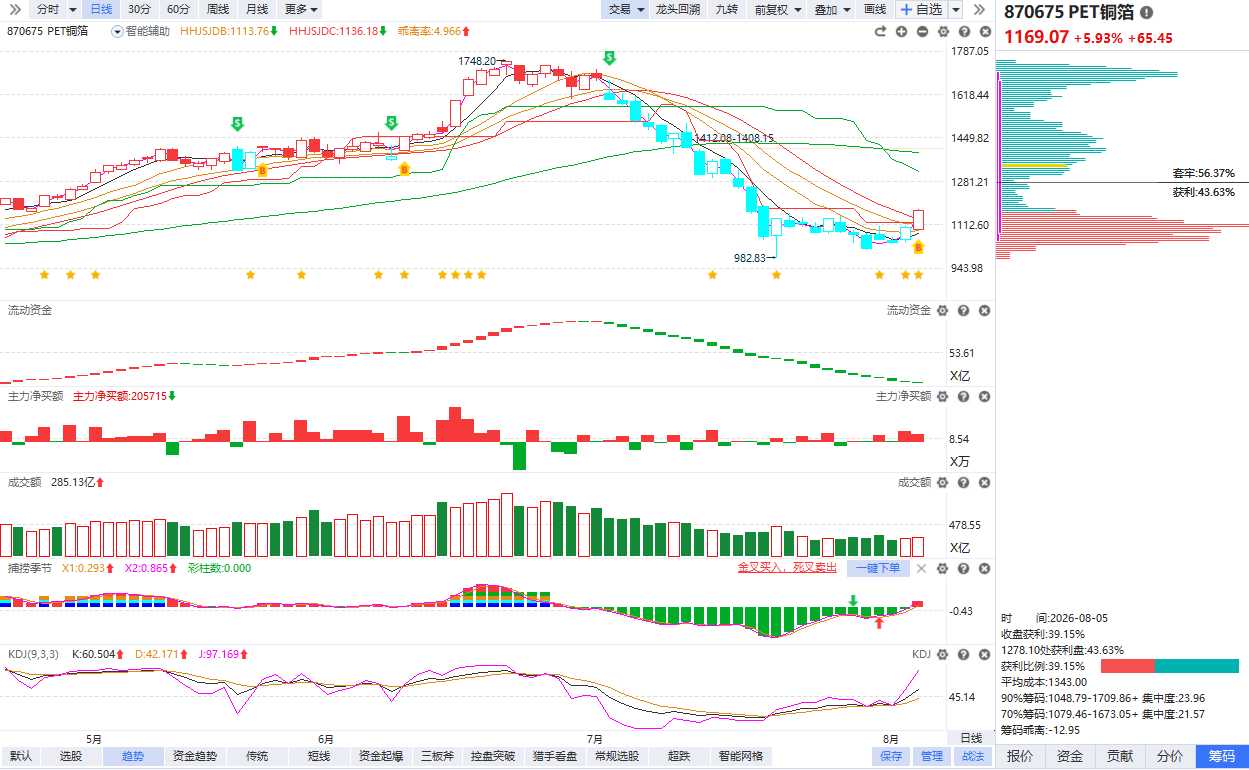Select the 分价 tab in the right panel

pyautogui.click(x=1169, y=756)
